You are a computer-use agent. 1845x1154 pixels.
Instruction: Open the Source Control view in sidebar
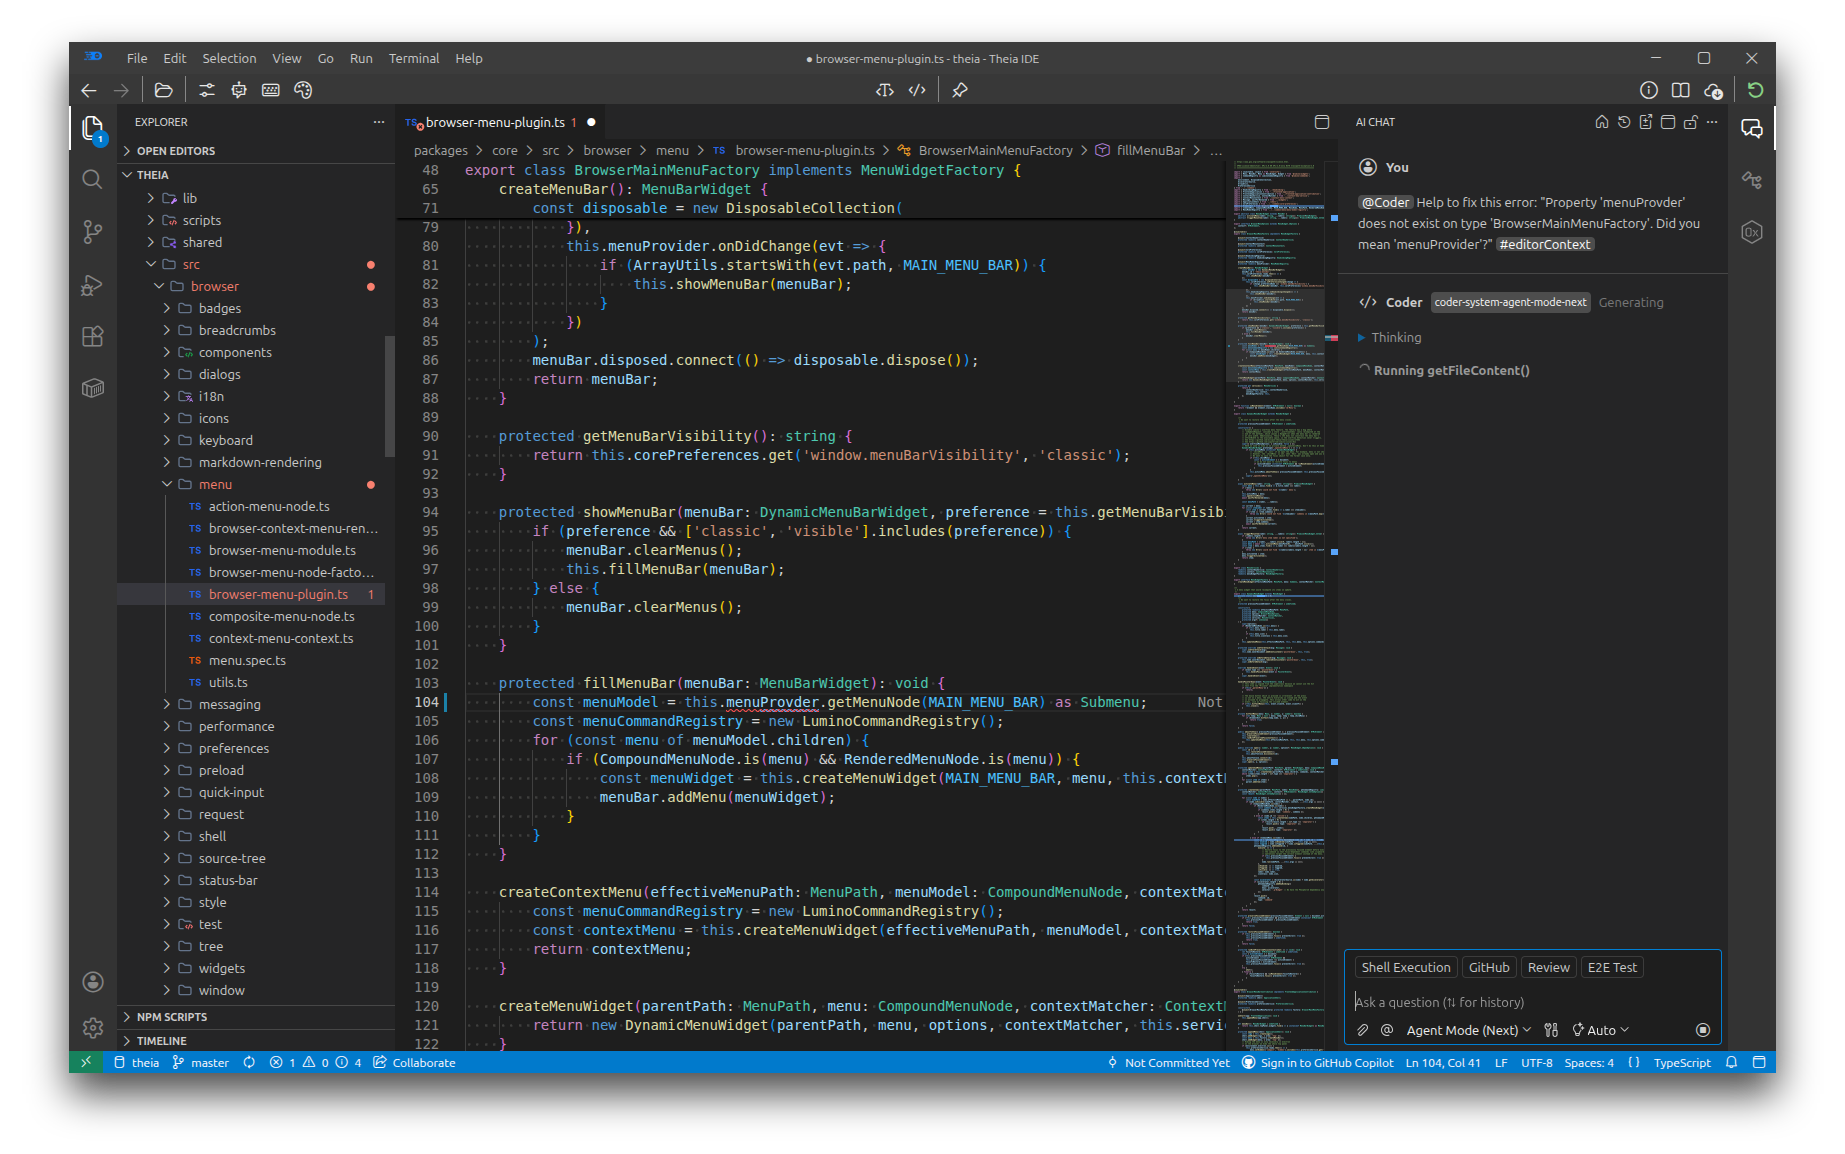(92, 232)
